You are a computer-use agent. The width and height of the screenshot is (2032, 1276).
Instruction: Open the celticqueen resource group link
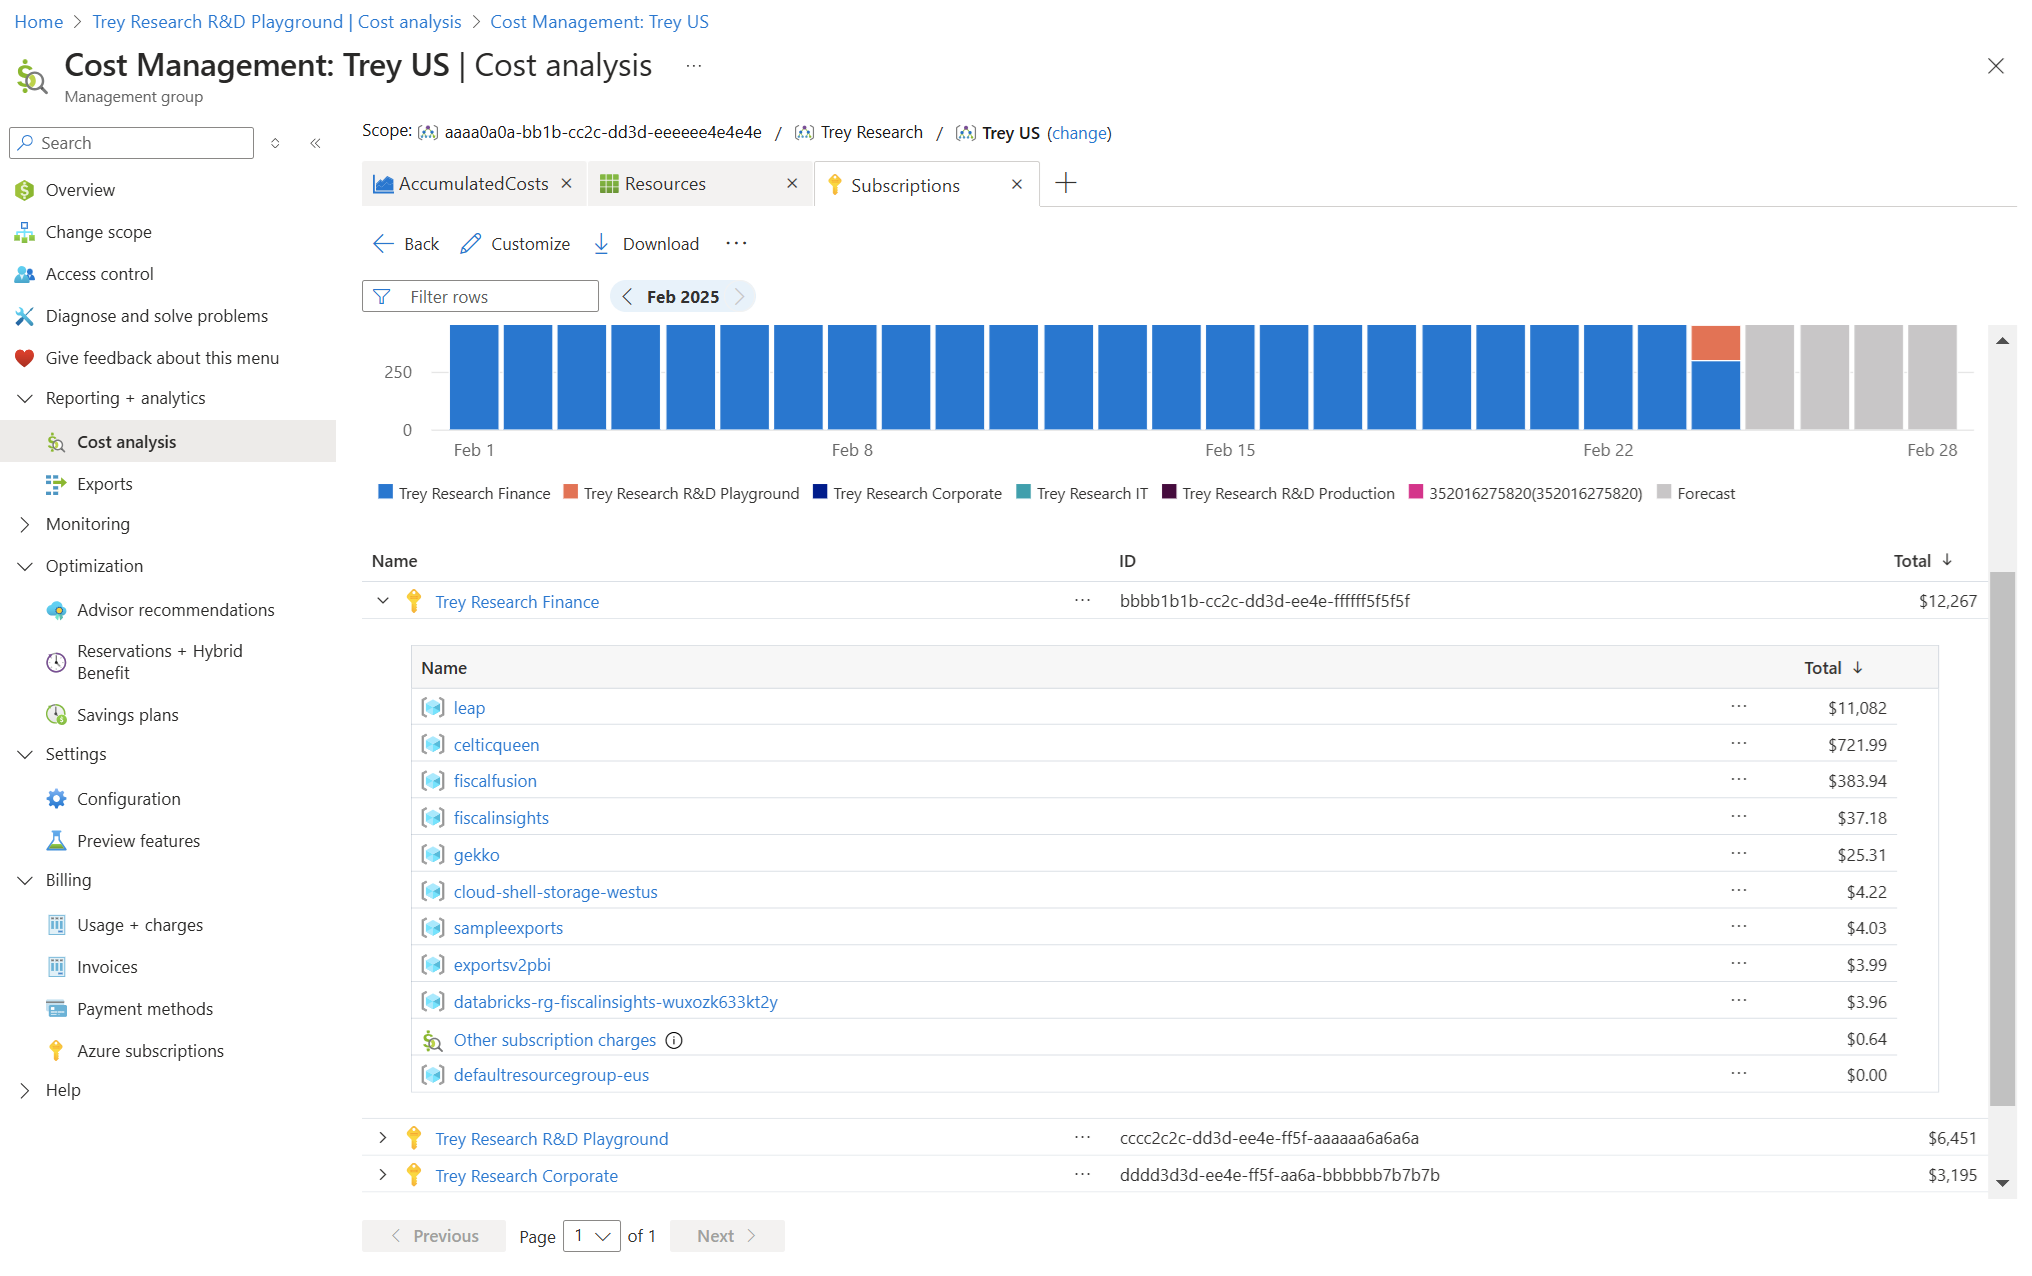pyautogui.click(x=496, y=745)
